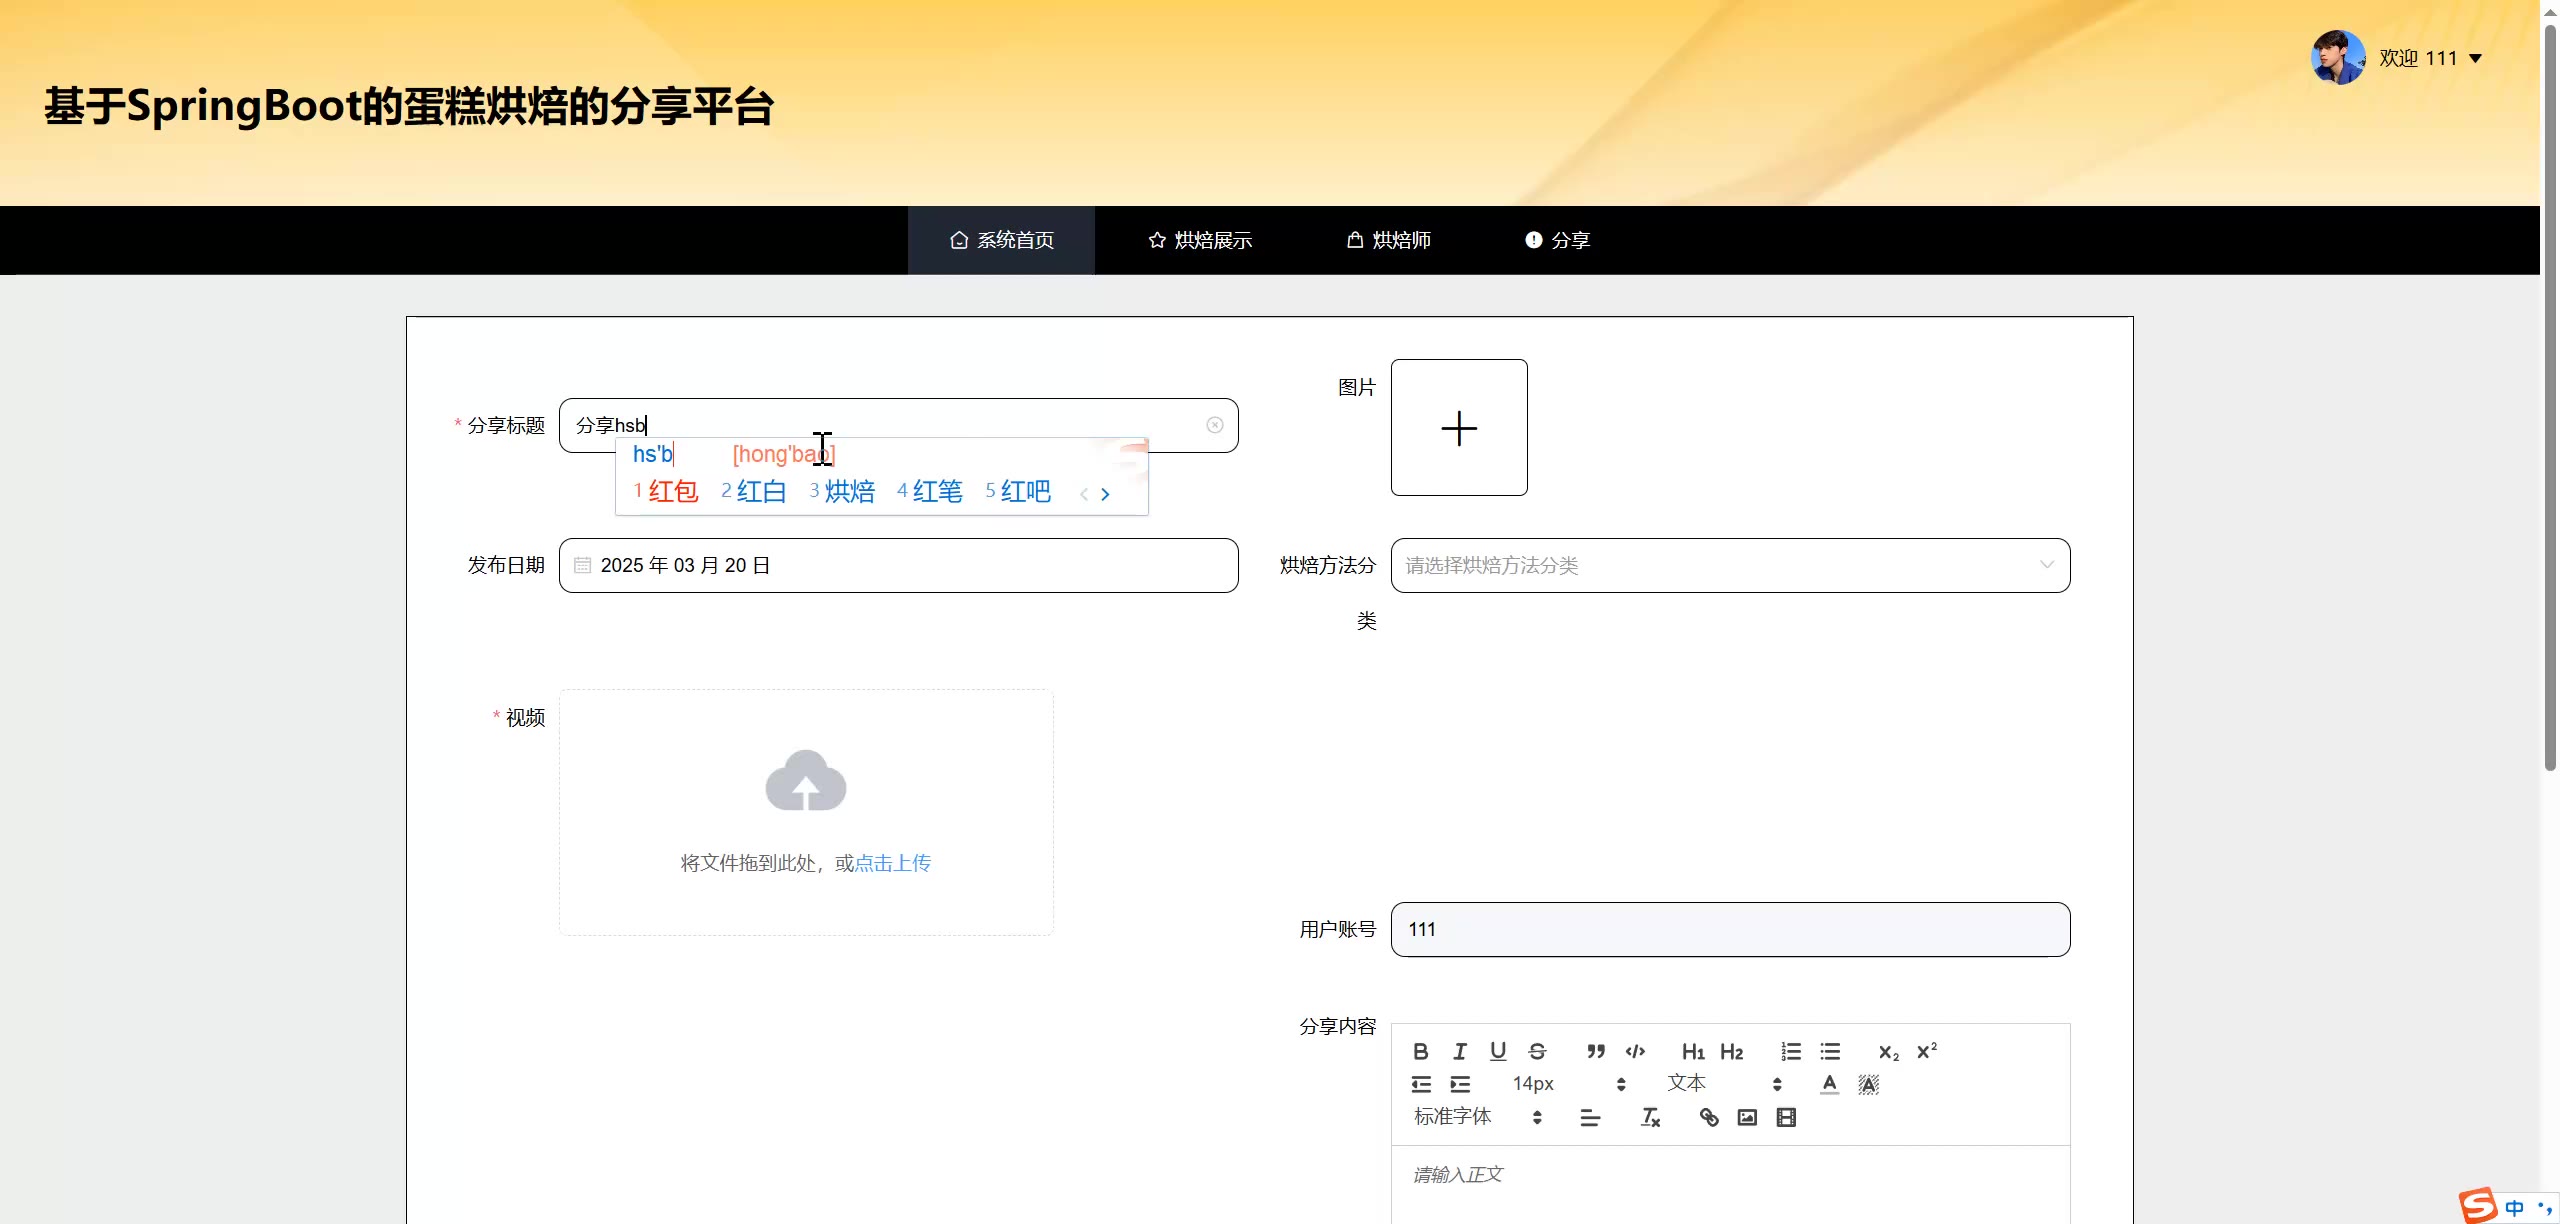Toggle strikethrough formatting in the editor

(x=1537, y=1051)
